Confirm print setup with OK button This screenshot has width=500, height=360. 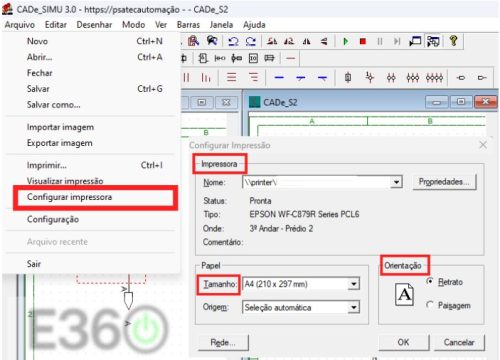click(403, 342)
